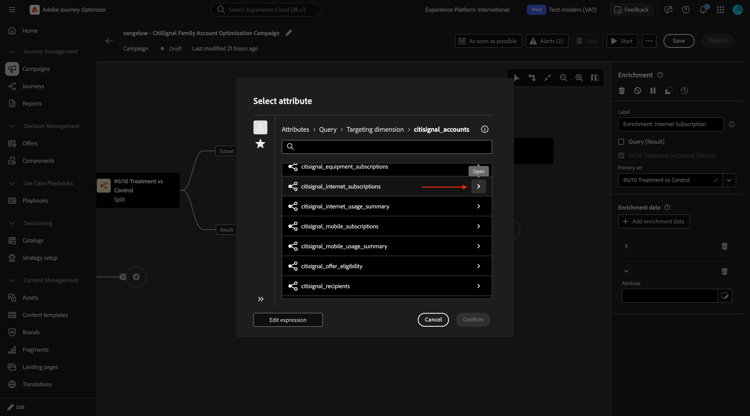Click the Search Experience Cloud box

click(x=265, y=10)
